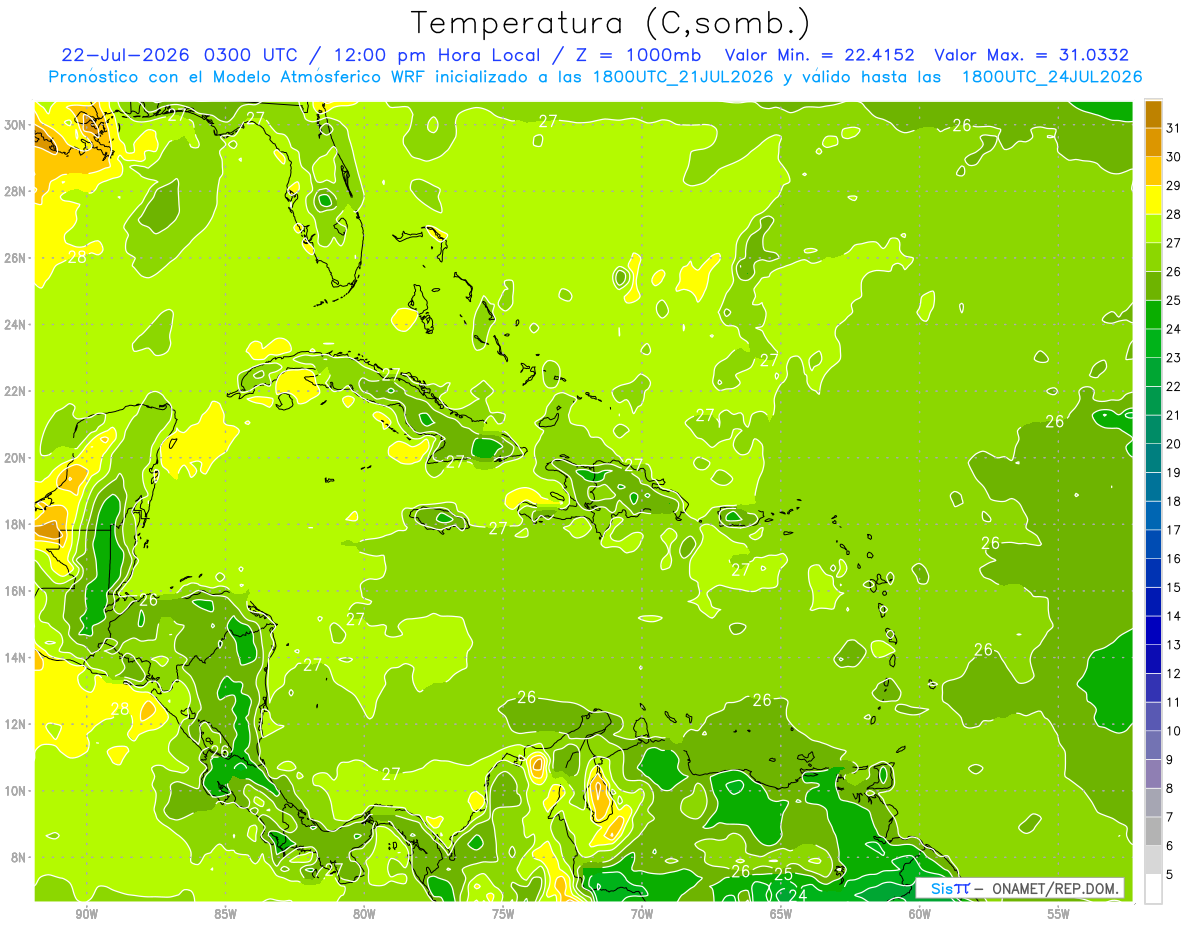Click the 90W longitude axis label
This screenshot has width=1200, height=927.
86,915
